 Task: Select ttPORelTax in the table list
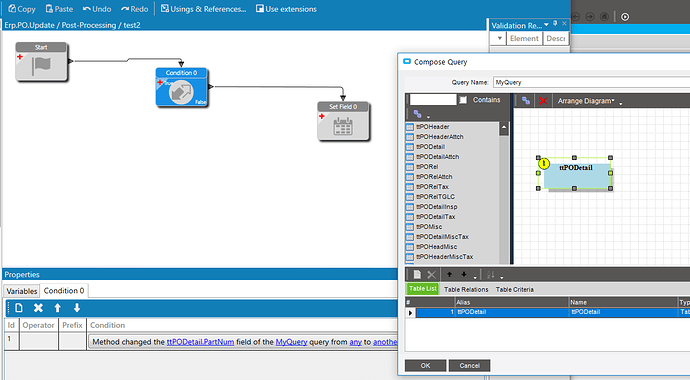point(432,187)
